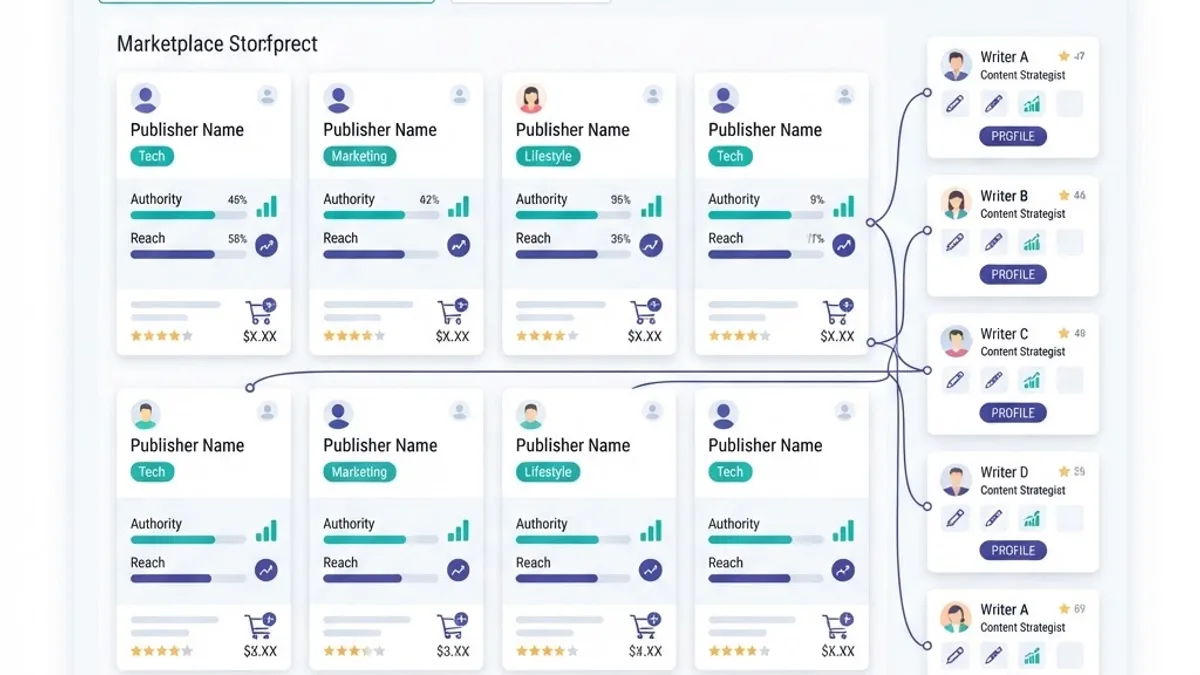Viewport: 1200px width, 675px height.
Task: Click the Reach progress bar showing 58%
Action: click(188, 254)
